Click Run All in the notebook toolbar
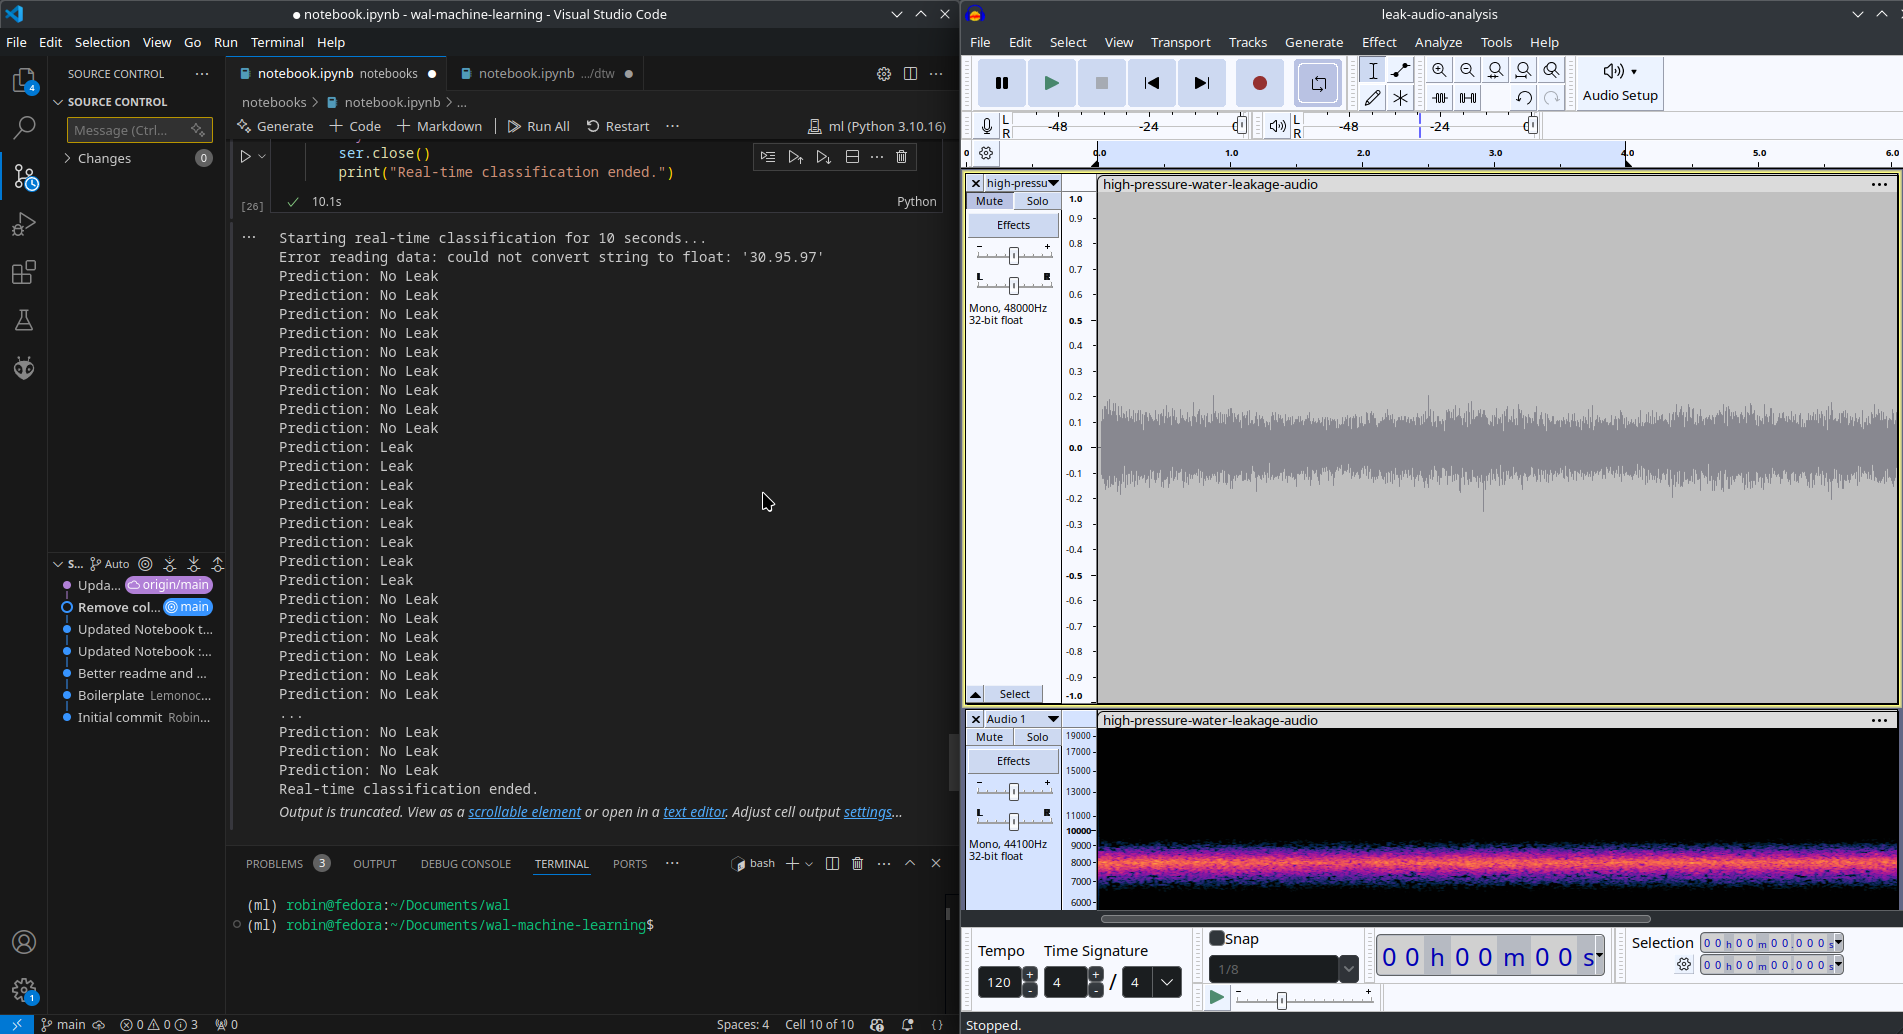This screenshot has height=1034, width=1903. tap(539, 126)
